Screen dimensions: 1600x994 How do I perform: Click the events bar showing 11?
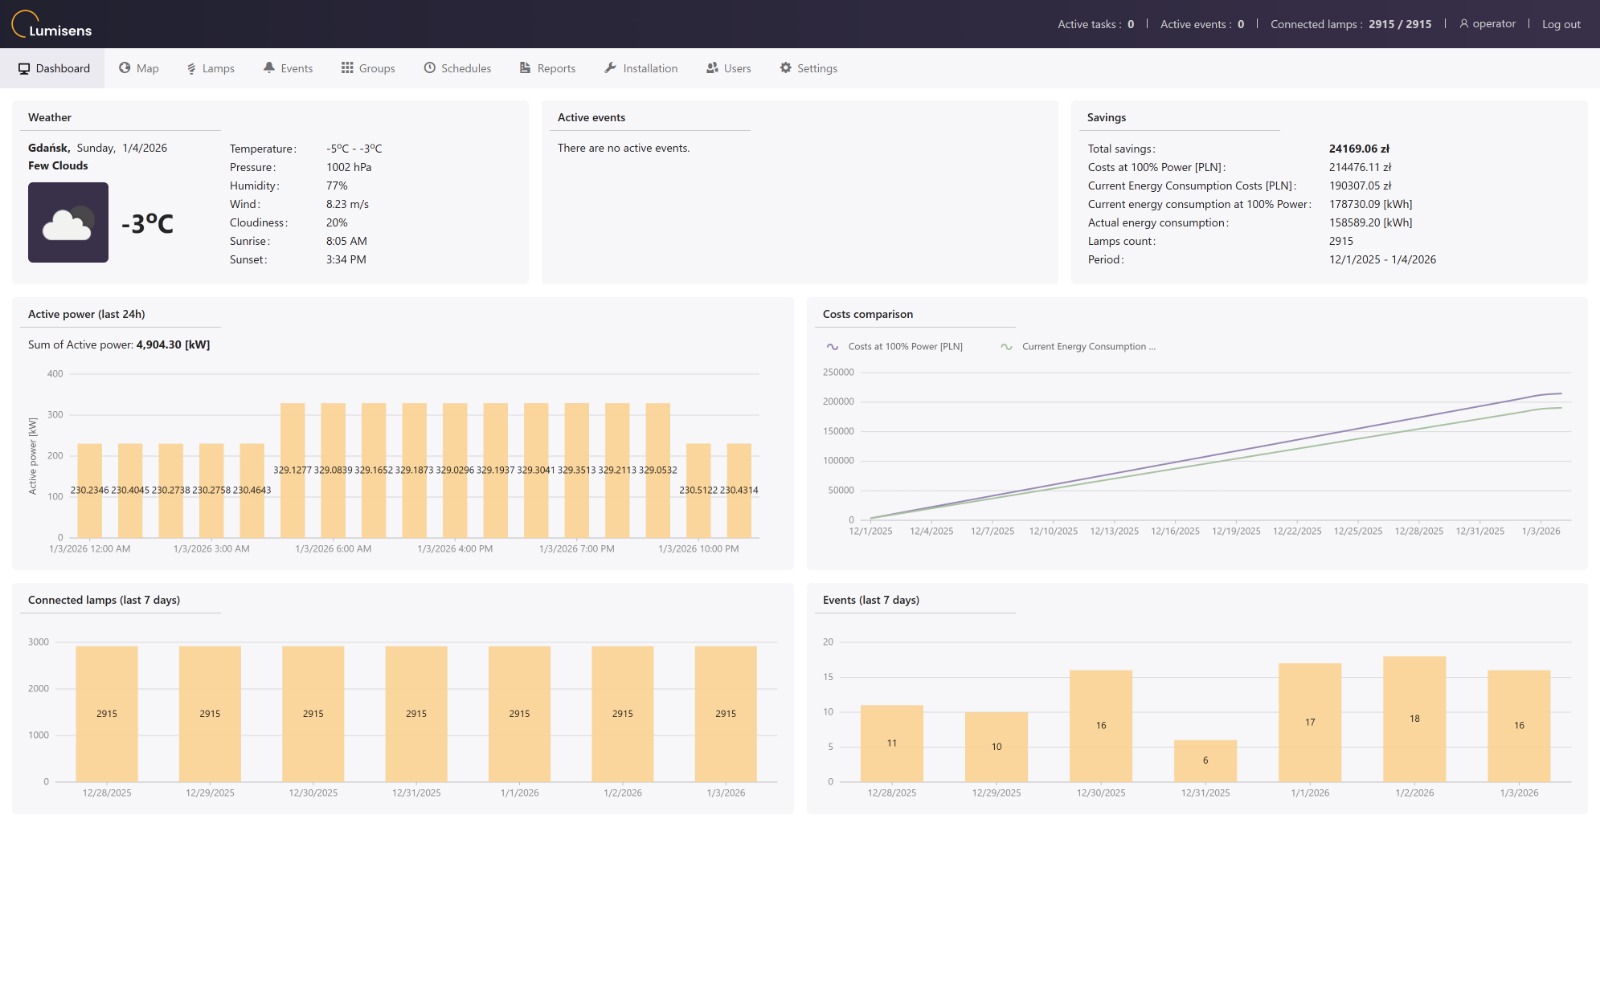pos(892,743)
